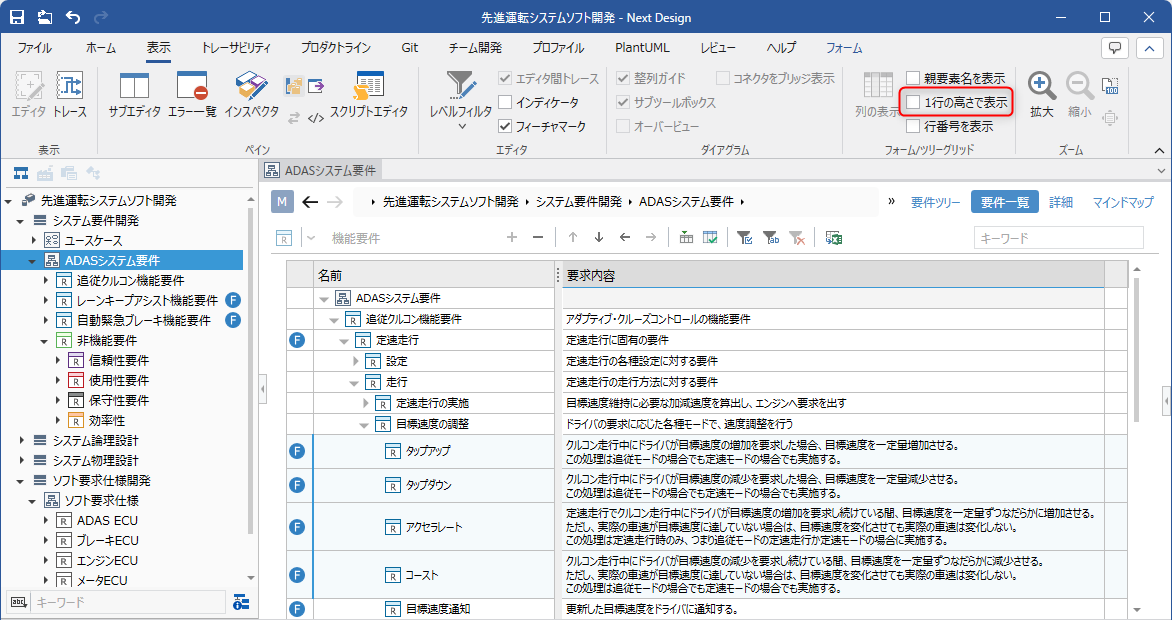Viewport: 1172px width, 620px height.
Task: Move item down with down arrow
Action: [x=599, y=238]
